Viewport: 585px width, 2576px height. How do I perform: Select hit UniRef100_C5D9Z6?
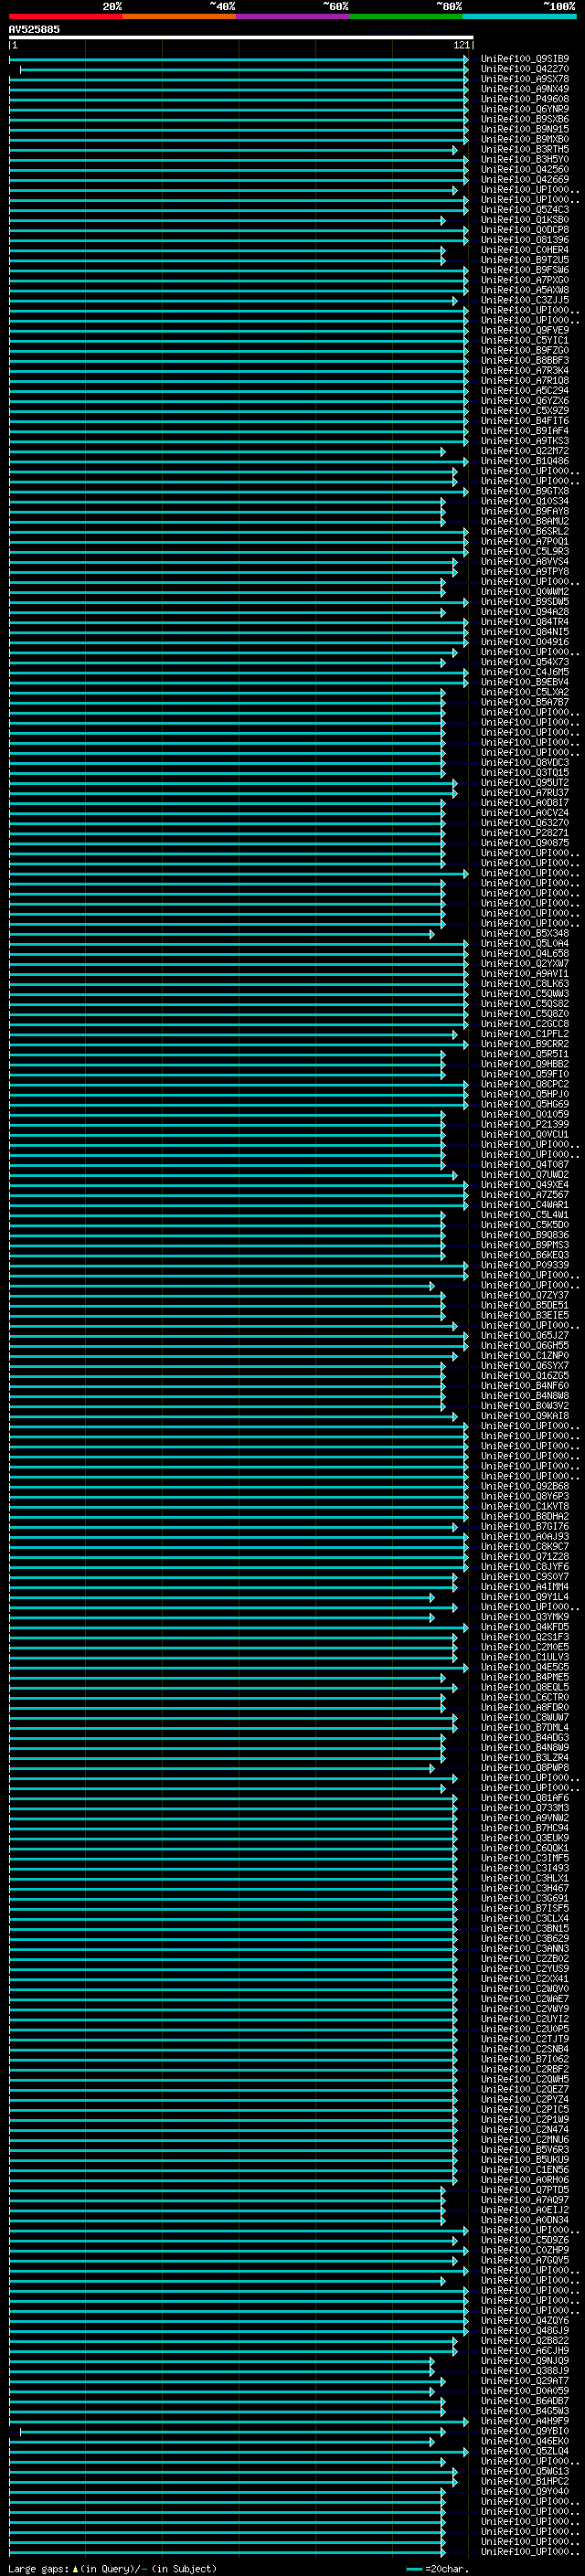pyautogui.click(x=525, y=2240)
